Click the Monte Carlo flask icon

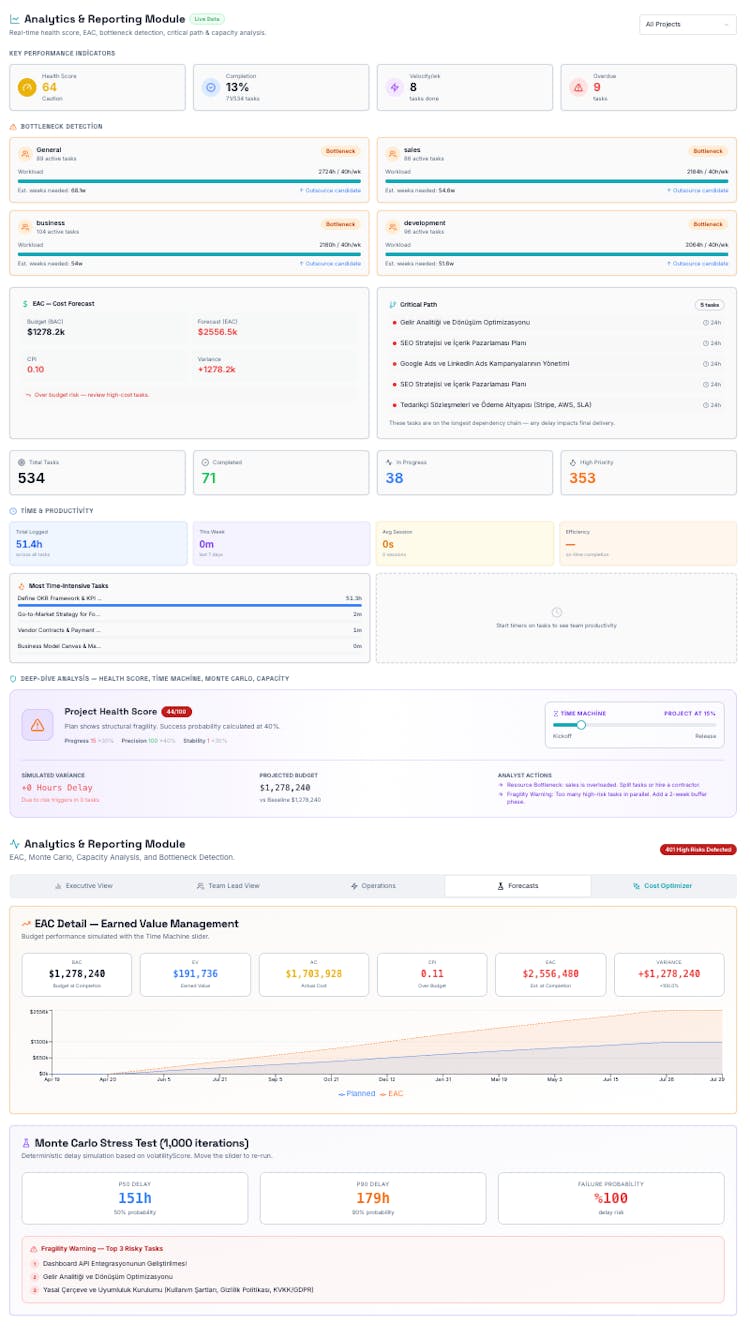tap(27, 1143)
